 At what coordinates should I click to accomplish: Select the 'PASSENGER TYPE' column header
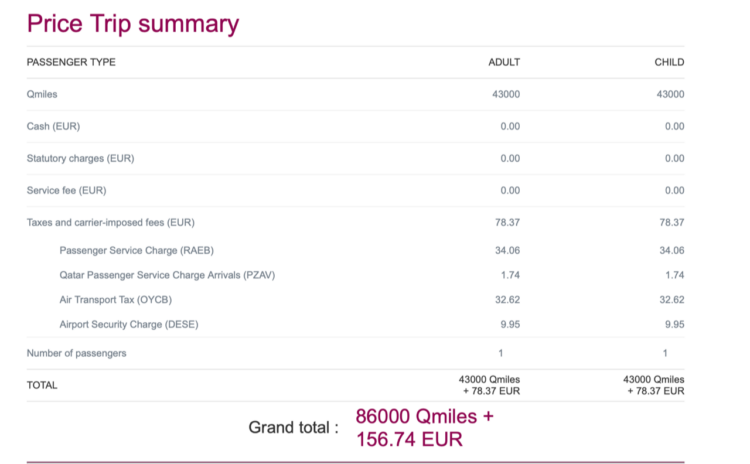[x=71, y=62]
